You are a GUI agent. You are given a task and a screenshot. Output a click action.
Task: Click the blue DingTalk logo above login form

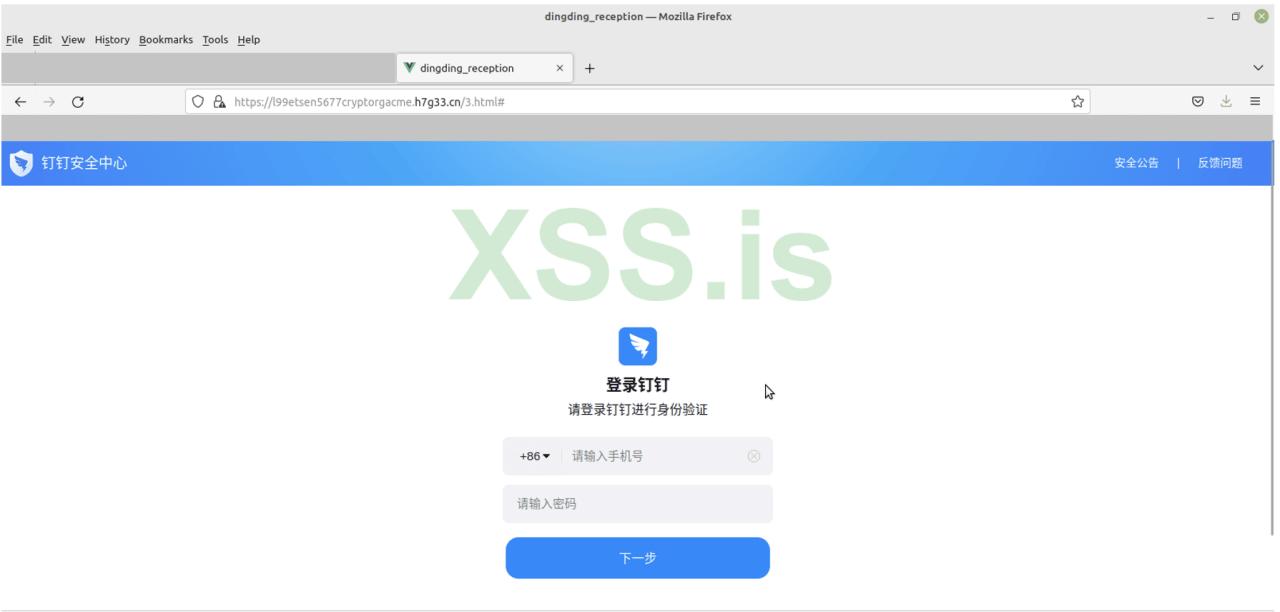point(638,346)
